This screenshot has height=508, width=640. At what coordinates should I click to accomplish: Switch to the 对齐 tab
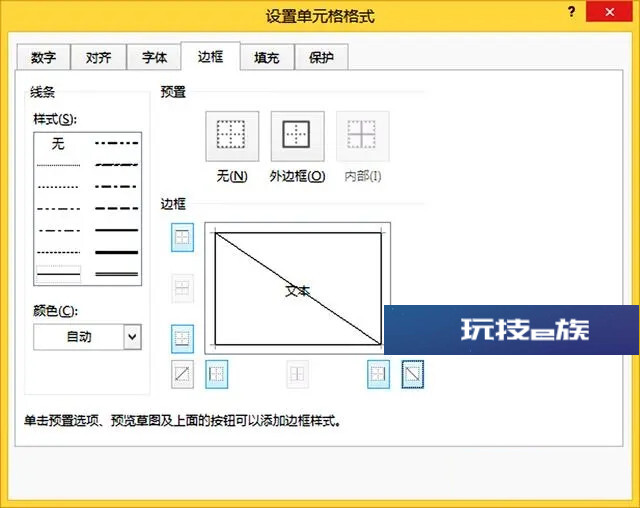[98, 57]
